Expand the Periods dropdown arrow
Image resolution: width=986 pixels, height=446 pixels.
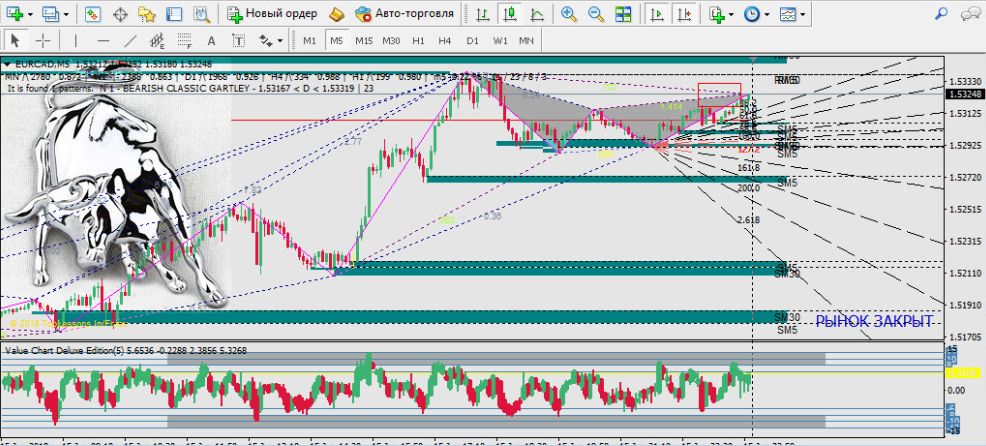tap(767, 14)
